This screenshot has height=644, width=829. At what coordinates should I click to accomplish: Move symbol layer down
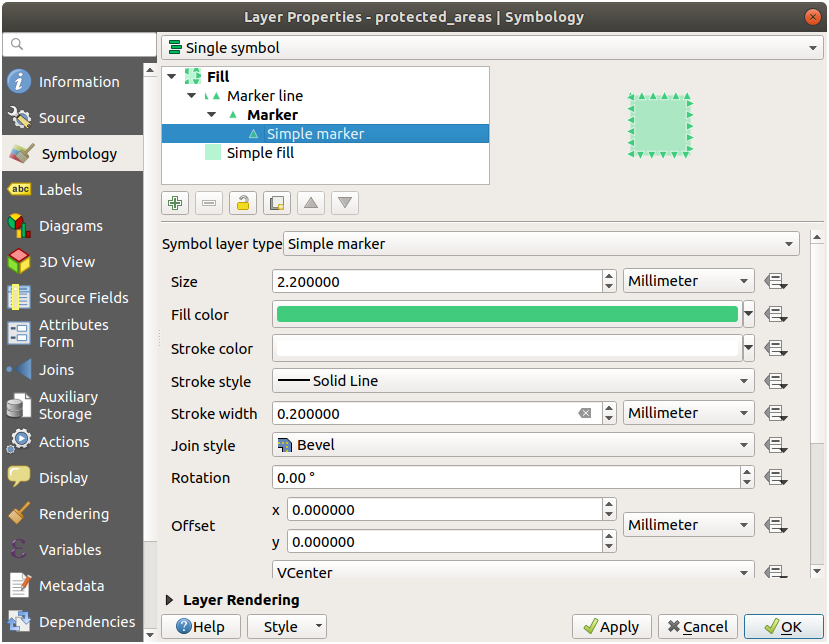pos(345,203)
